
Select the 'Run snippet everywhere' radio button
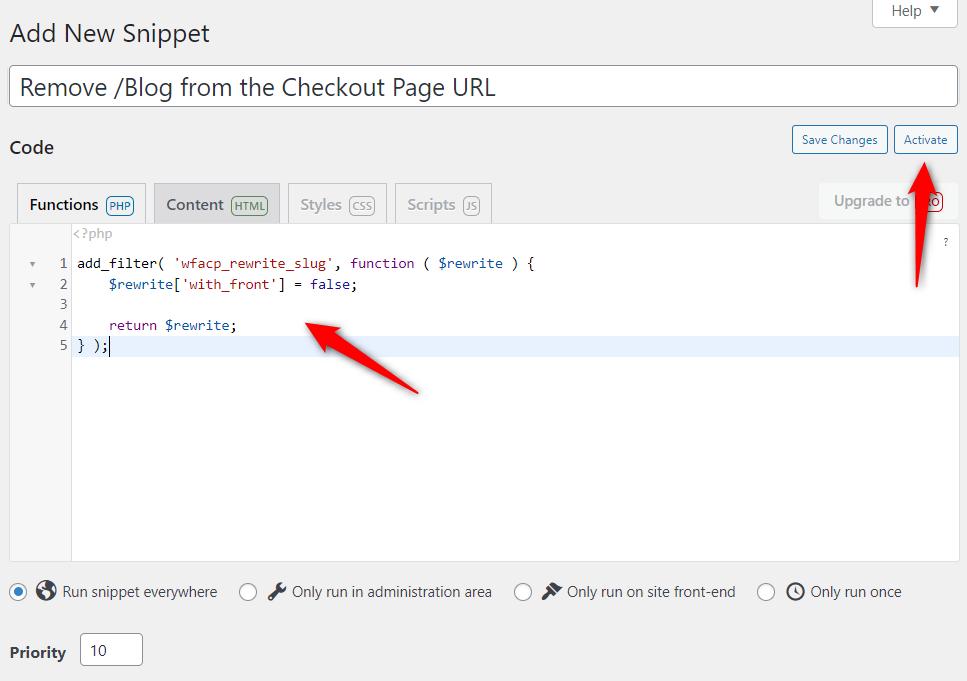(18, 592)
